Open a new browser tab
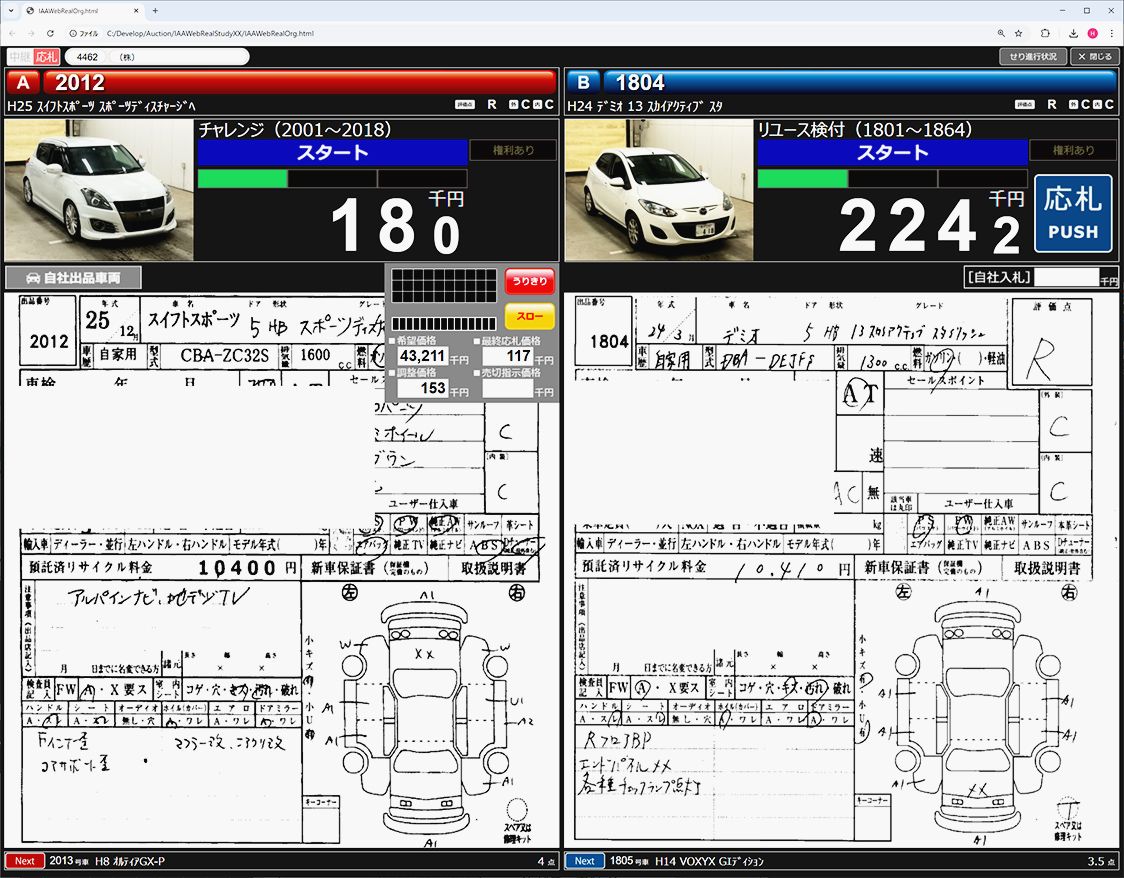This screenshot has height=878, width=1124. tap(154, 11)
